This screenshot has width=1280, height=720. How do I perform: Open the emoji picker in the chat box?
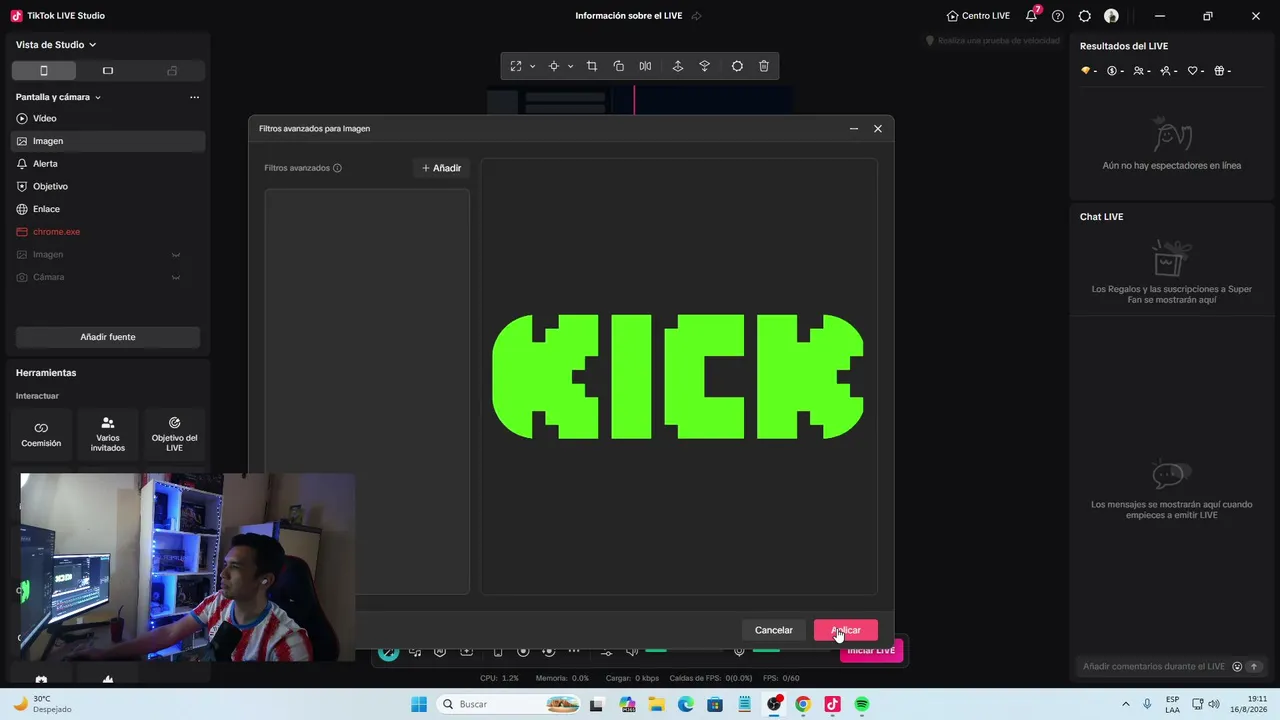(x=1237, y=667)
